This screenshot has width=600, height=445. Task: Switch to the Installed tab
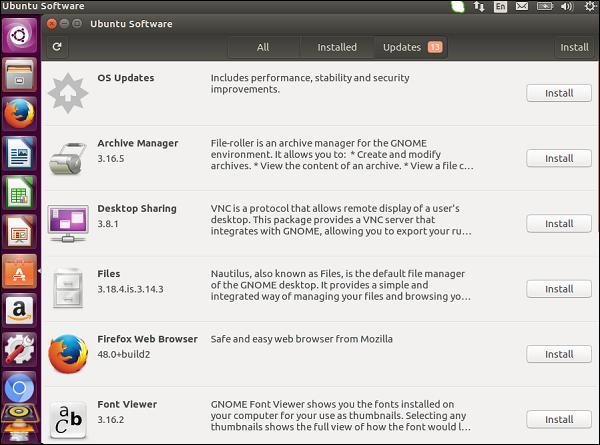click(337, 47)
